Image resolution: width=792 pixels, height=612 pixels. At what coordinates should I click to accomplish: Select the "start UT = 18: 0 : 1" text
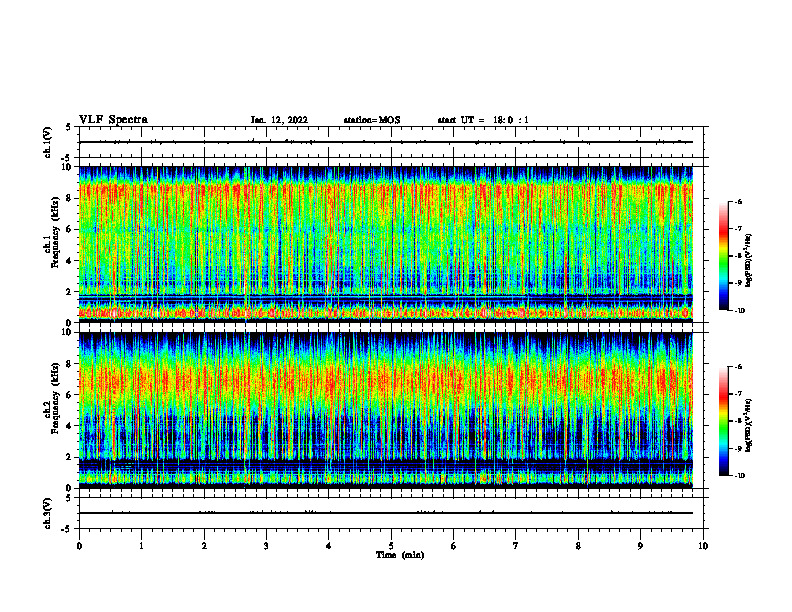(483, 120)
